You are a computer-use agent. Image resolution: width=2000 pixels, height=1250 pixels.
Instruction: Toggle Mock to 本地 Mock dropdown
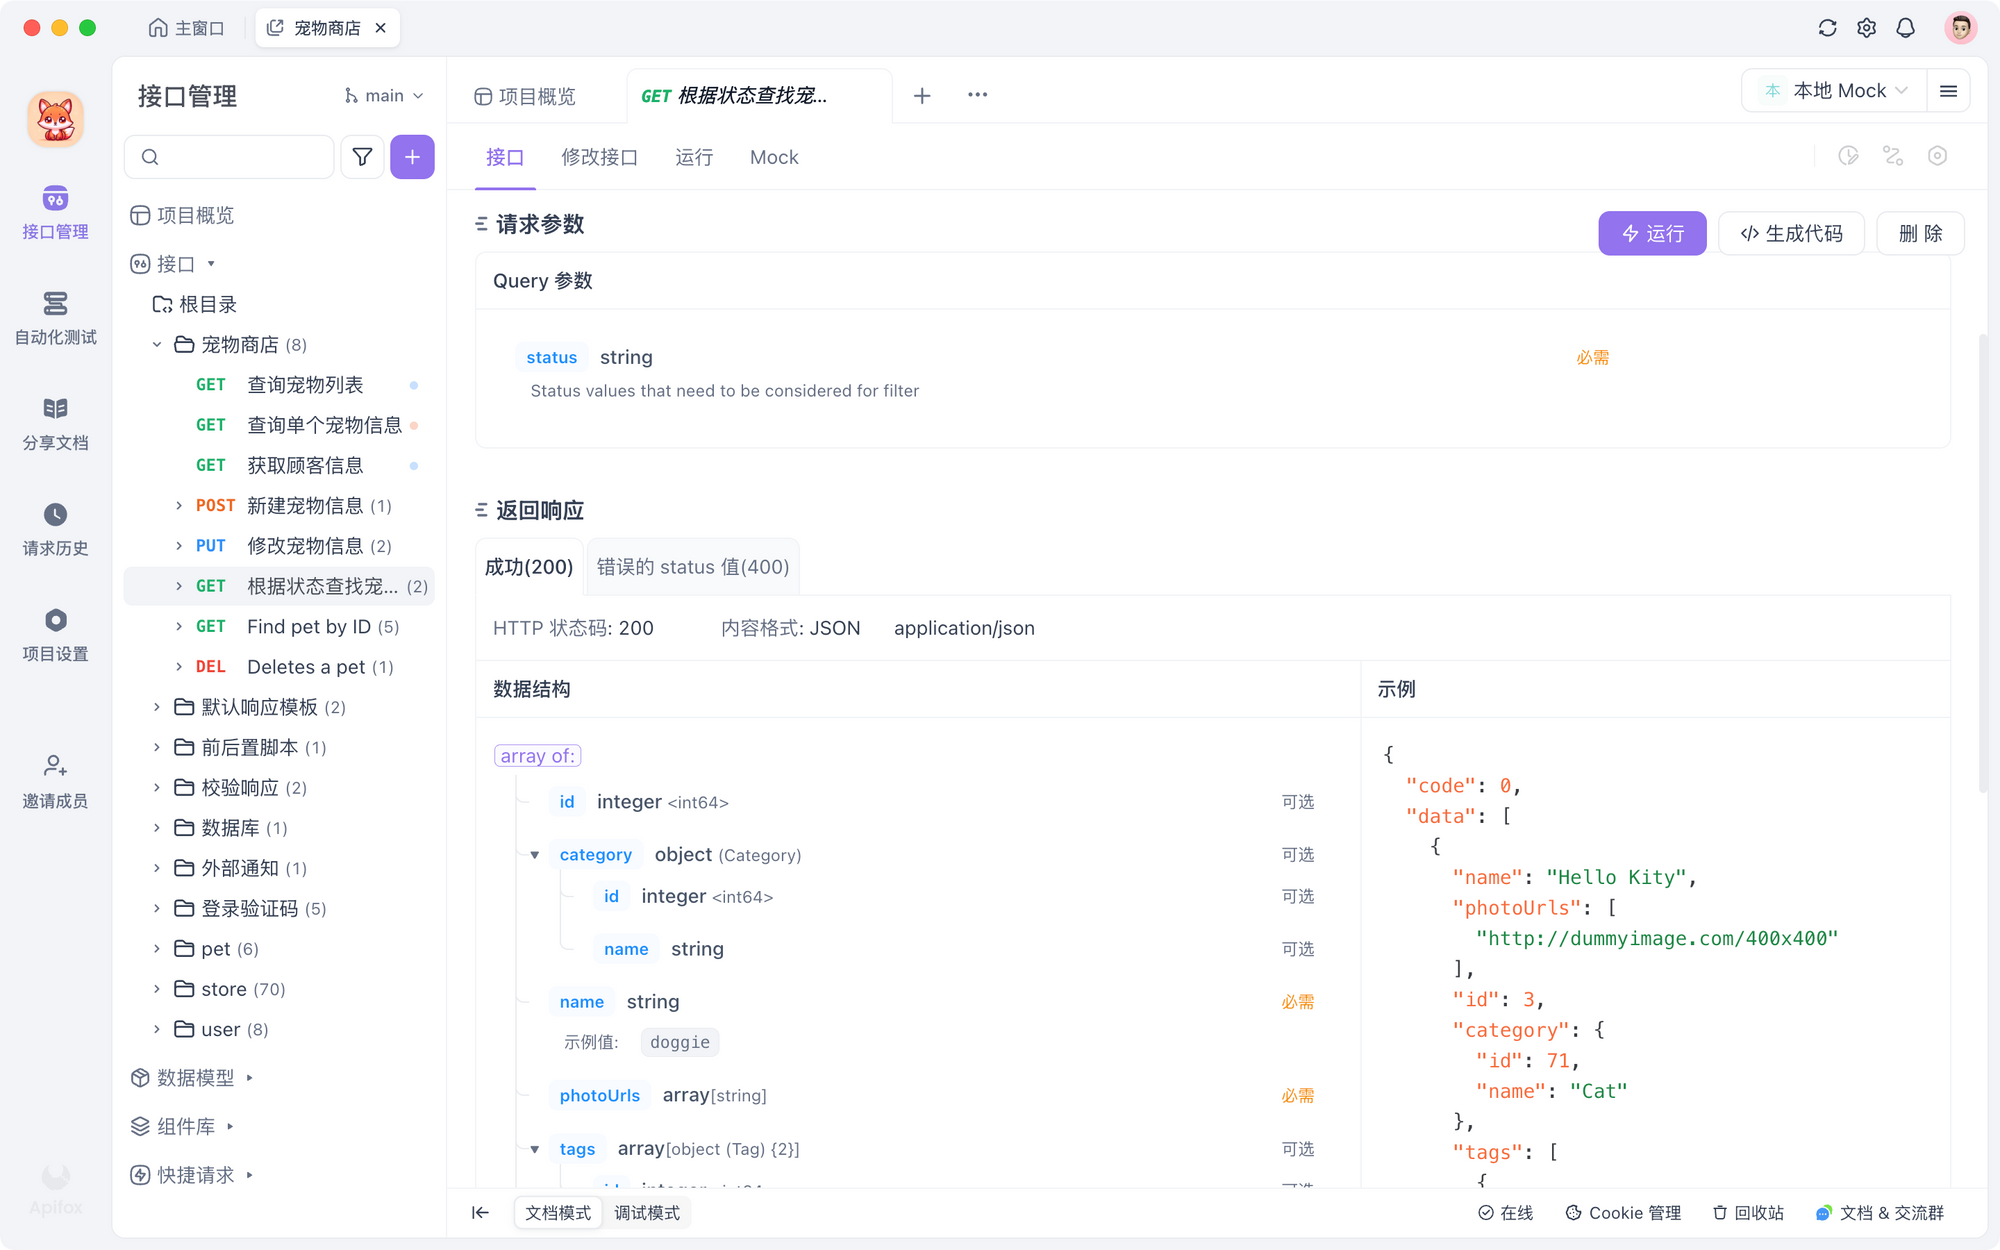coord(1834,91)
